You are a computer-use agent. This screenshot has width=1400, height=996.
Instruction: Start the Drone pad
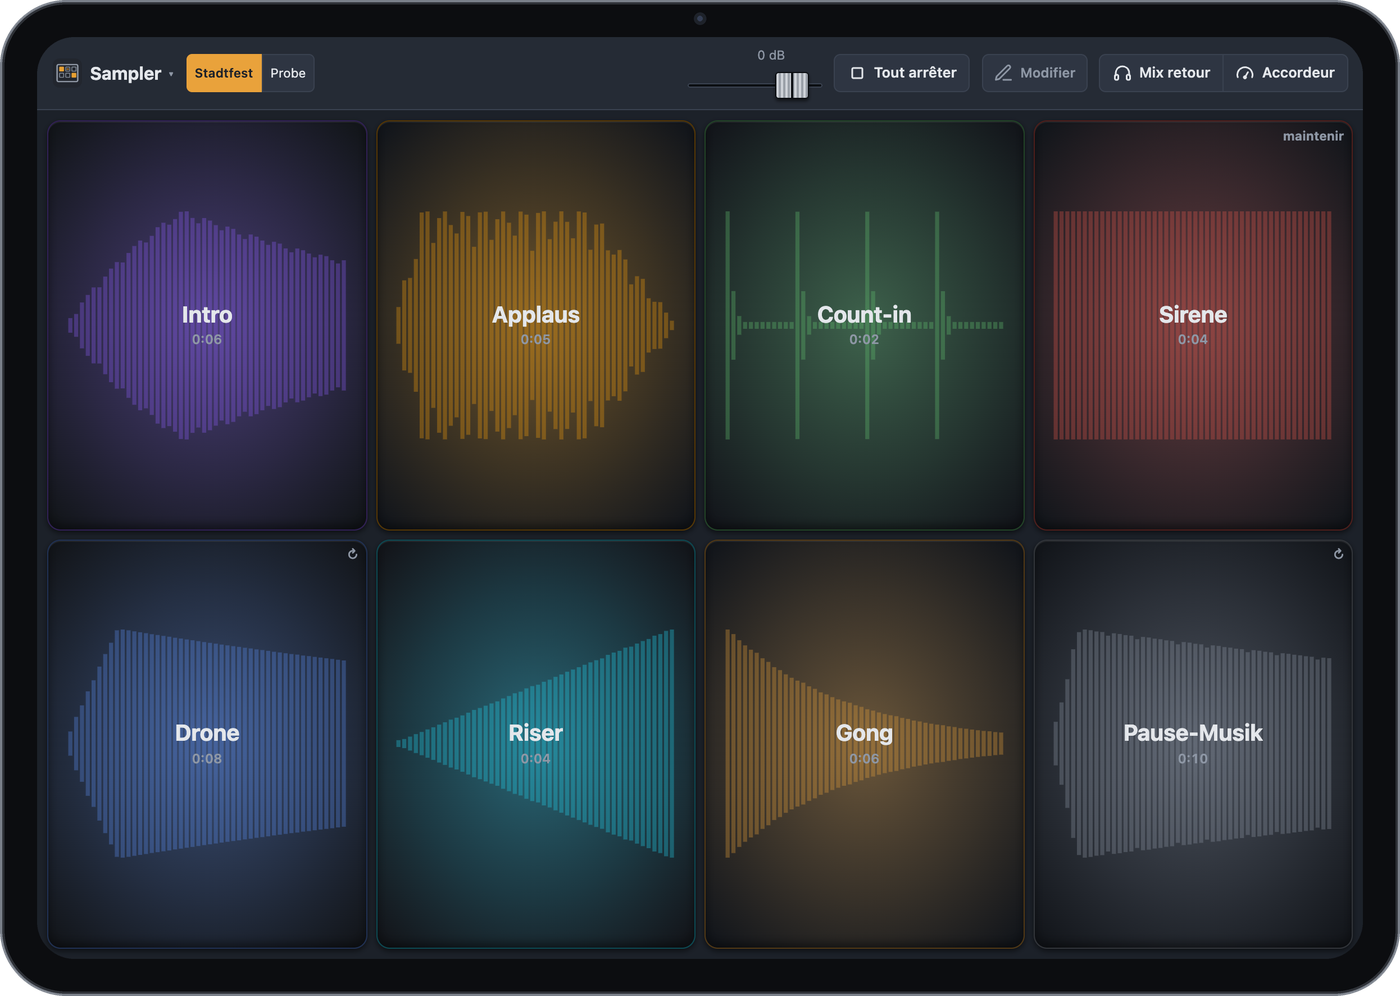(x=207, y=745)
